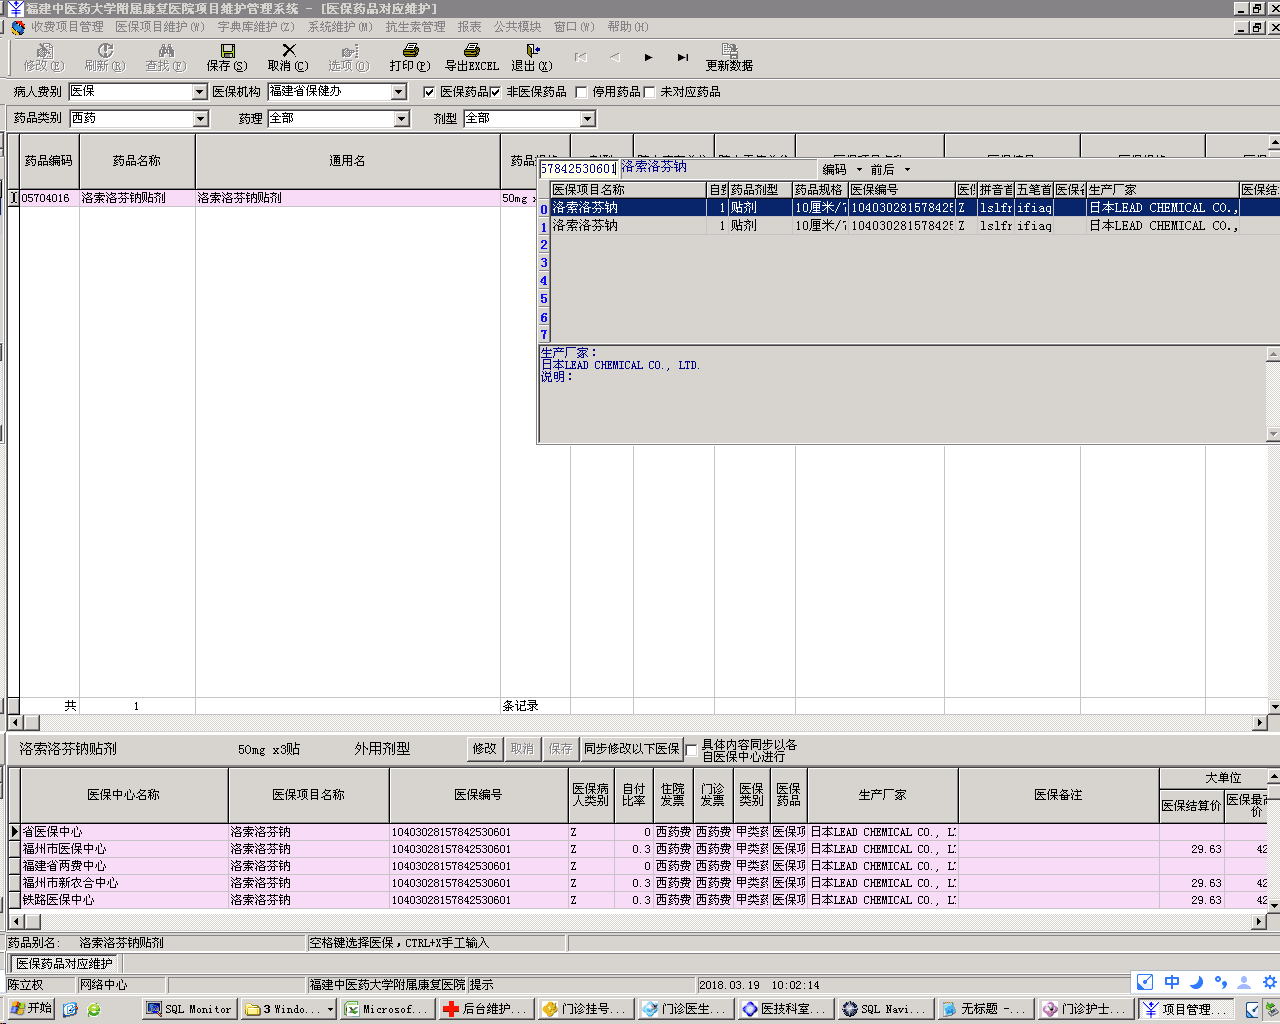This screenshot has height=1024, width=1280.
Task: Expand the 3 Windows taskbar group arrow
Action: point(330,1009)
